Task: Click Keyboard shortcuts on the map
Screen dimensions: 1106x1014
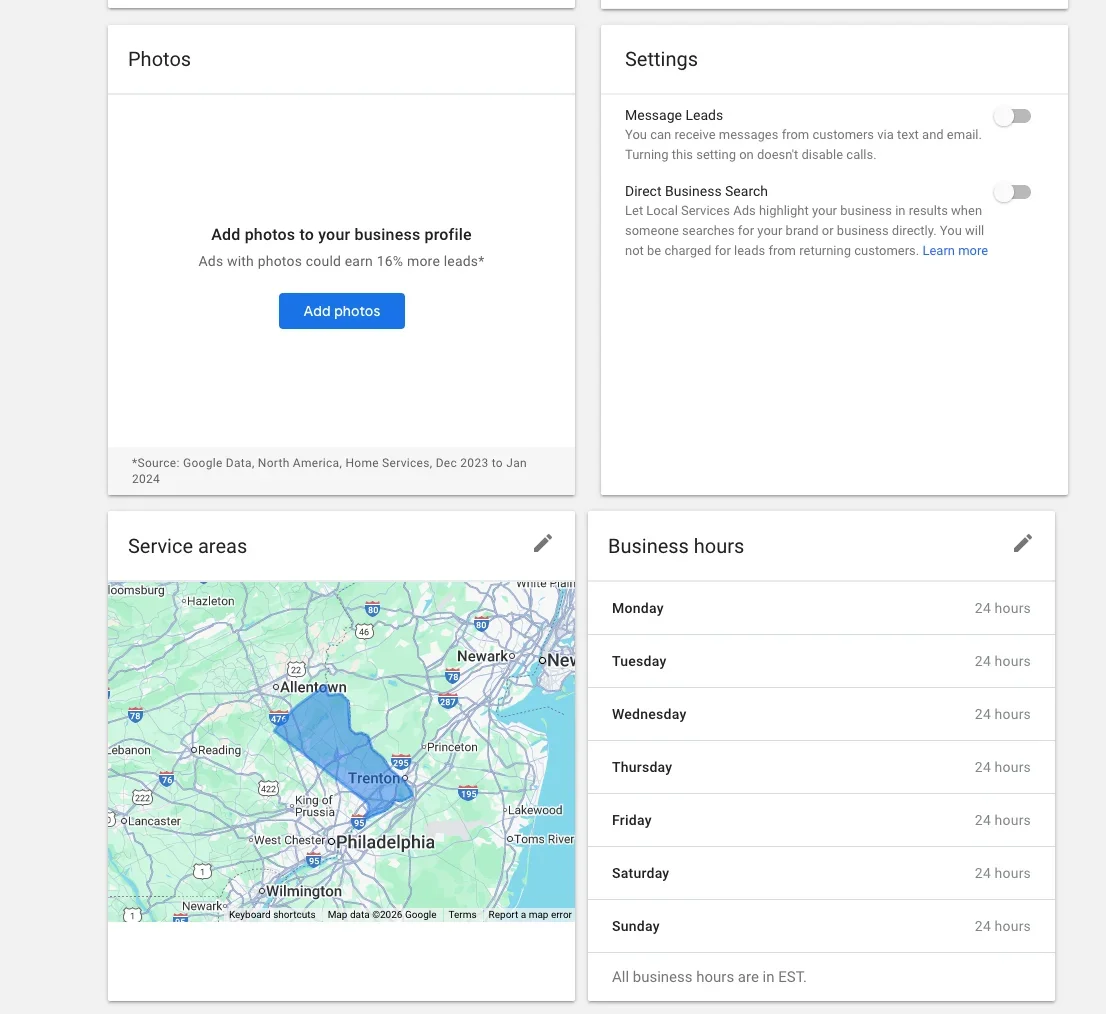Action: 272,914
